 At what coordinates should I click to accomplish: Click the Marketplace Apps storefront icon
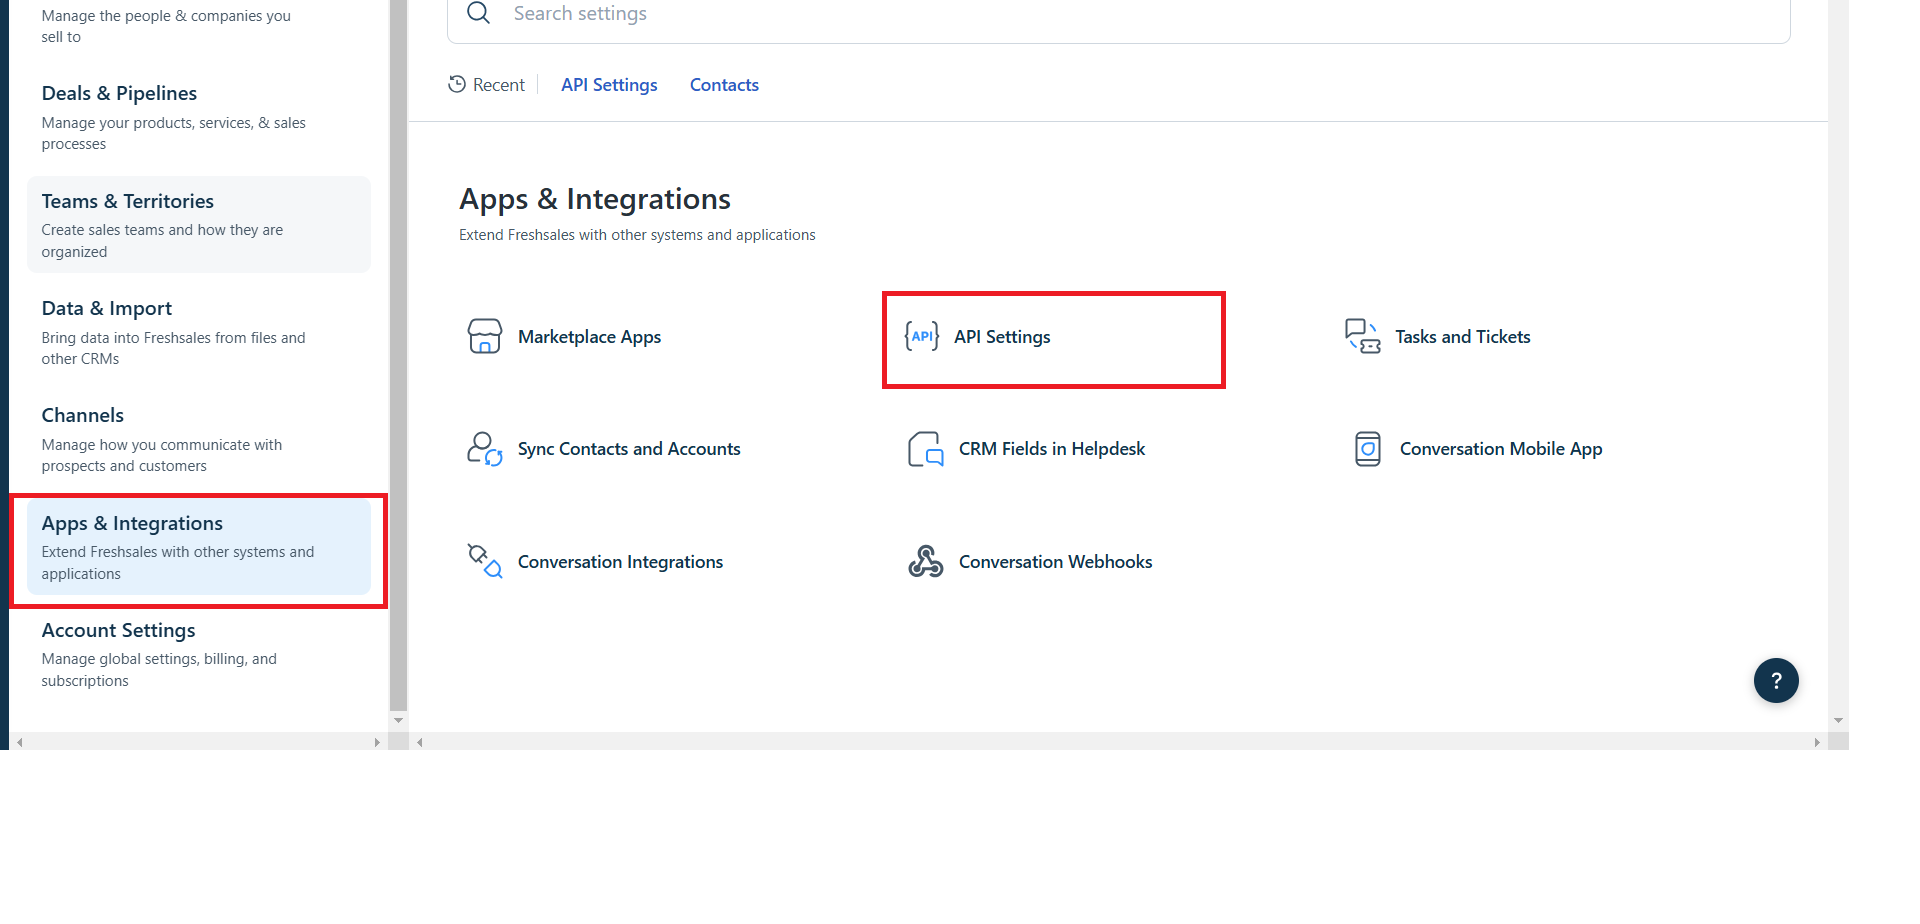(484, 336)
